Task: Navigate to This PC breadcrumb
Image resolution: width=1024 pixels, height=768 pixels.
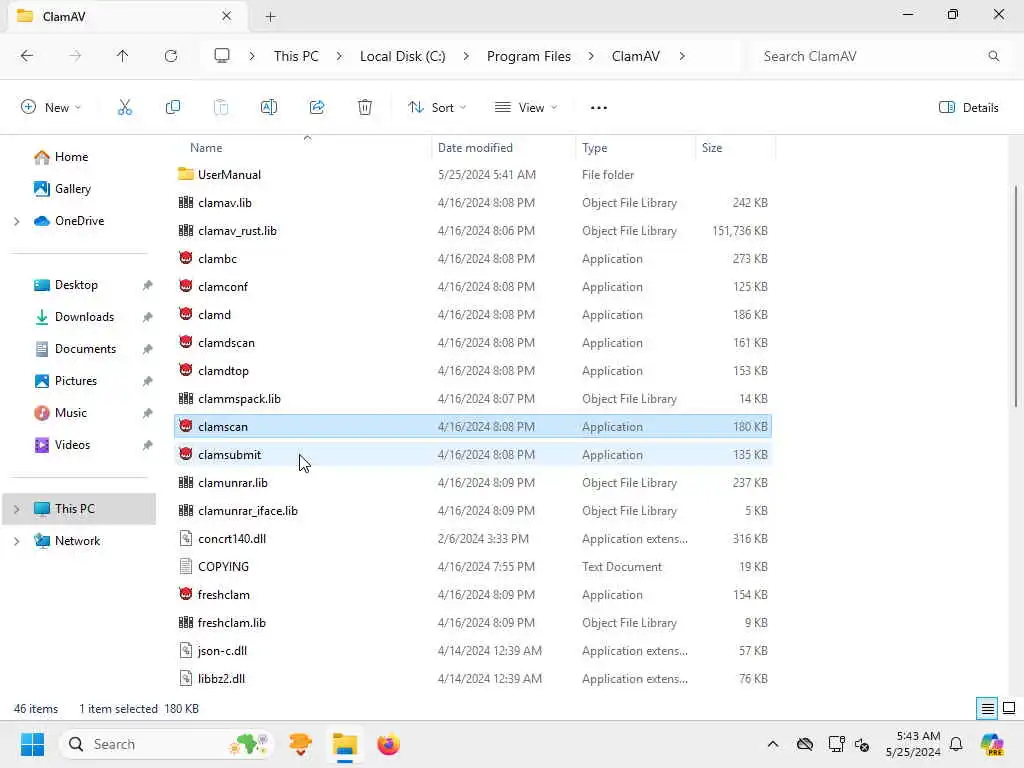Action: [296, 56]
